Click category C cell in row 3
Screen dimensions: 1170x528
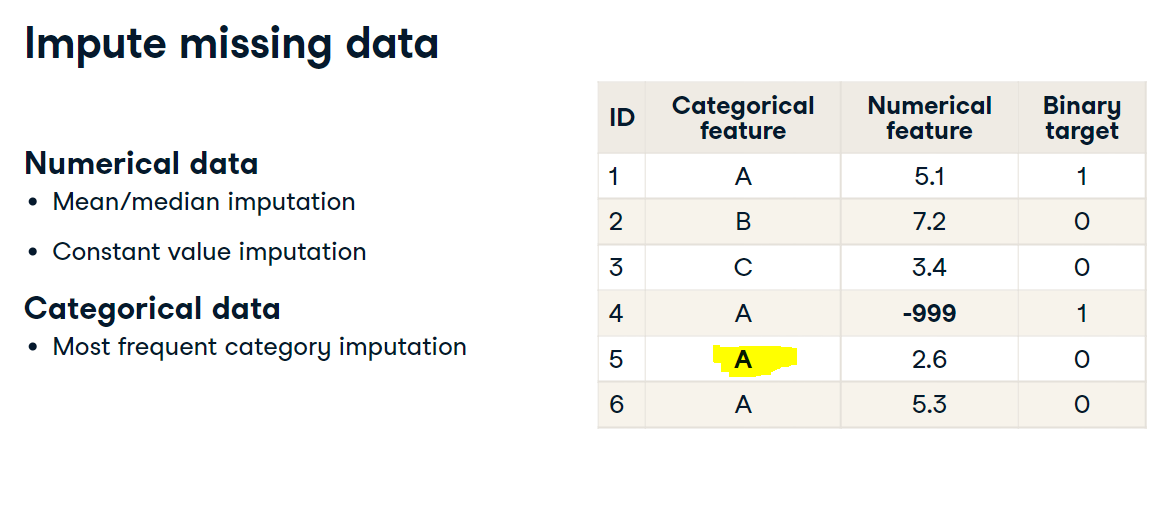coord(742,268)
